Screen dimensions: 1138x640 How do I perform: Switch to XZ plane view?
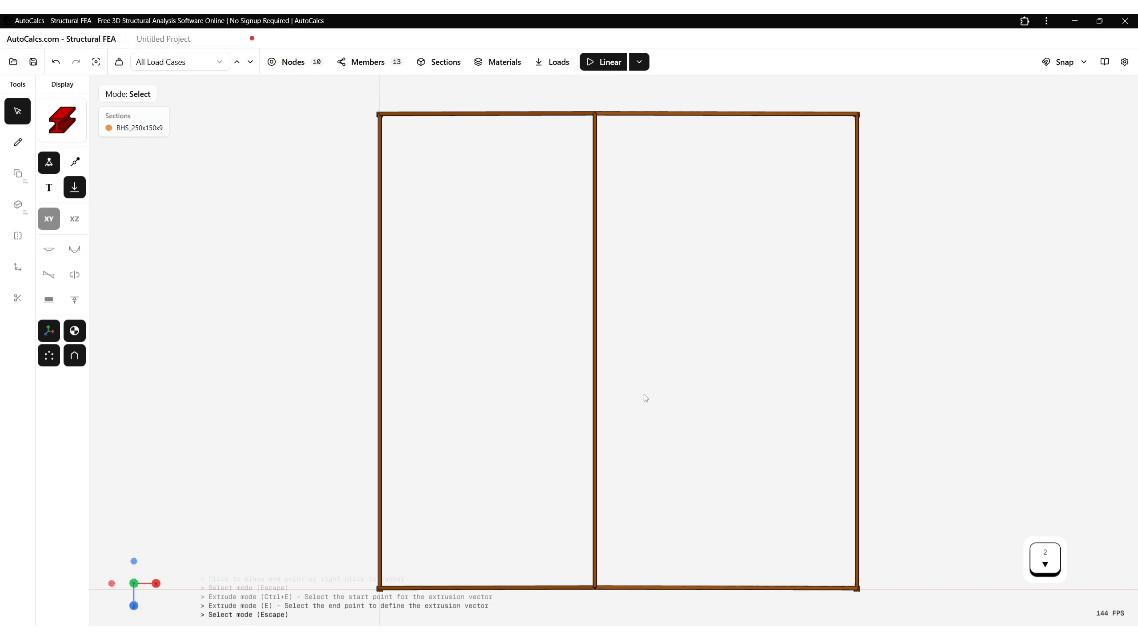(x=74, y=219)
